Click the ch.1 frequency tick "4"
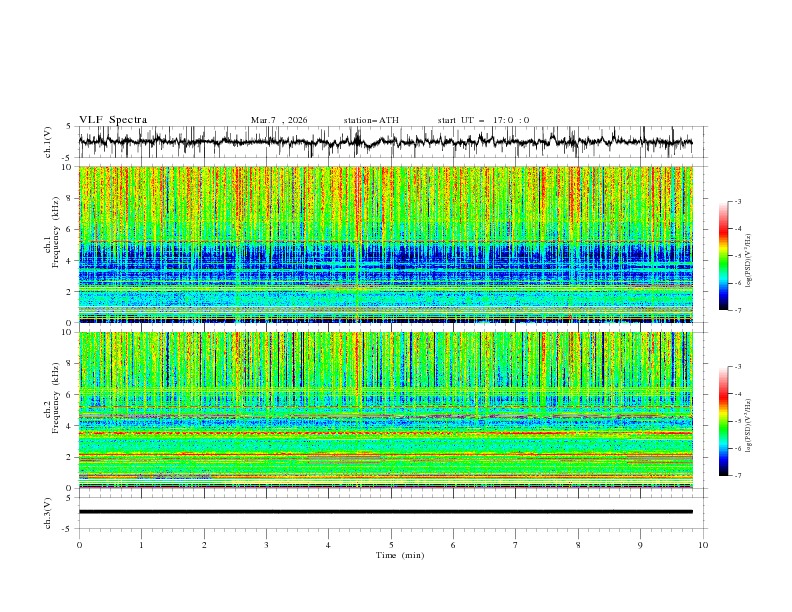 click(x=71, y=261)
